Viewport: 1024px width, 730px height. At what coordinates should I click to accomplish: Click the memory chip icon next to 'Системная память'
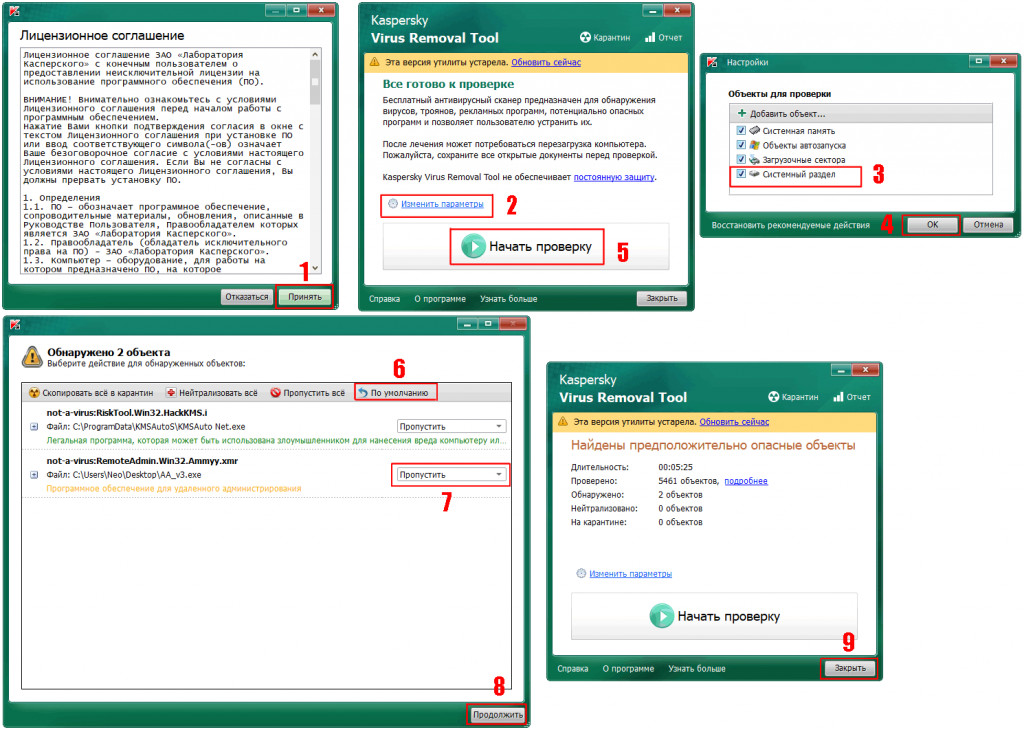pyautogui.click(x=754, y=131)
